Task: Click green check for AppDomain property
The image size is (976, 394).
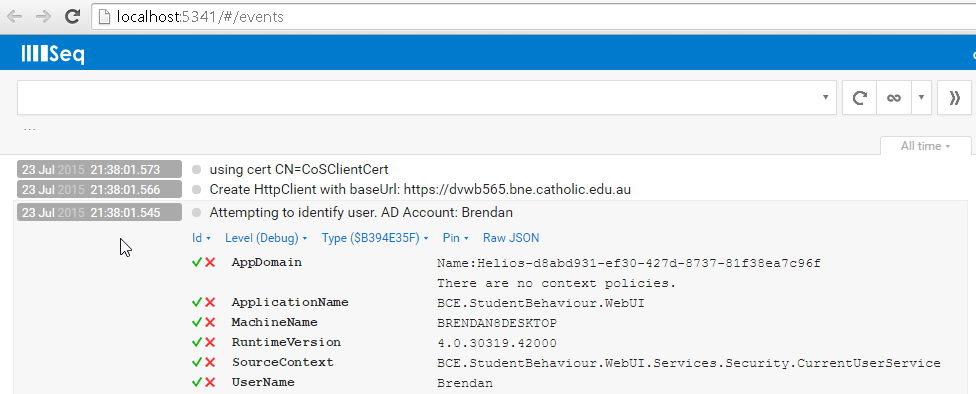Action: coord(197,263)
